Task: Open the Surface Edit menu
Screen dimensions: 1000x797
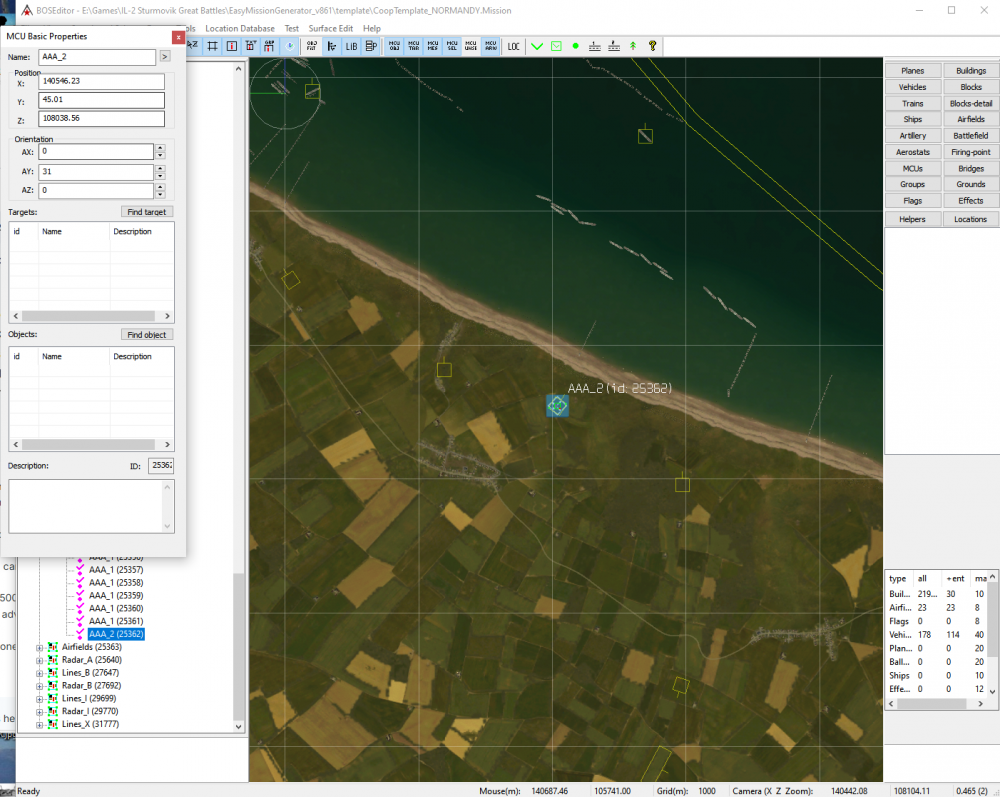Action: point(330,29)
